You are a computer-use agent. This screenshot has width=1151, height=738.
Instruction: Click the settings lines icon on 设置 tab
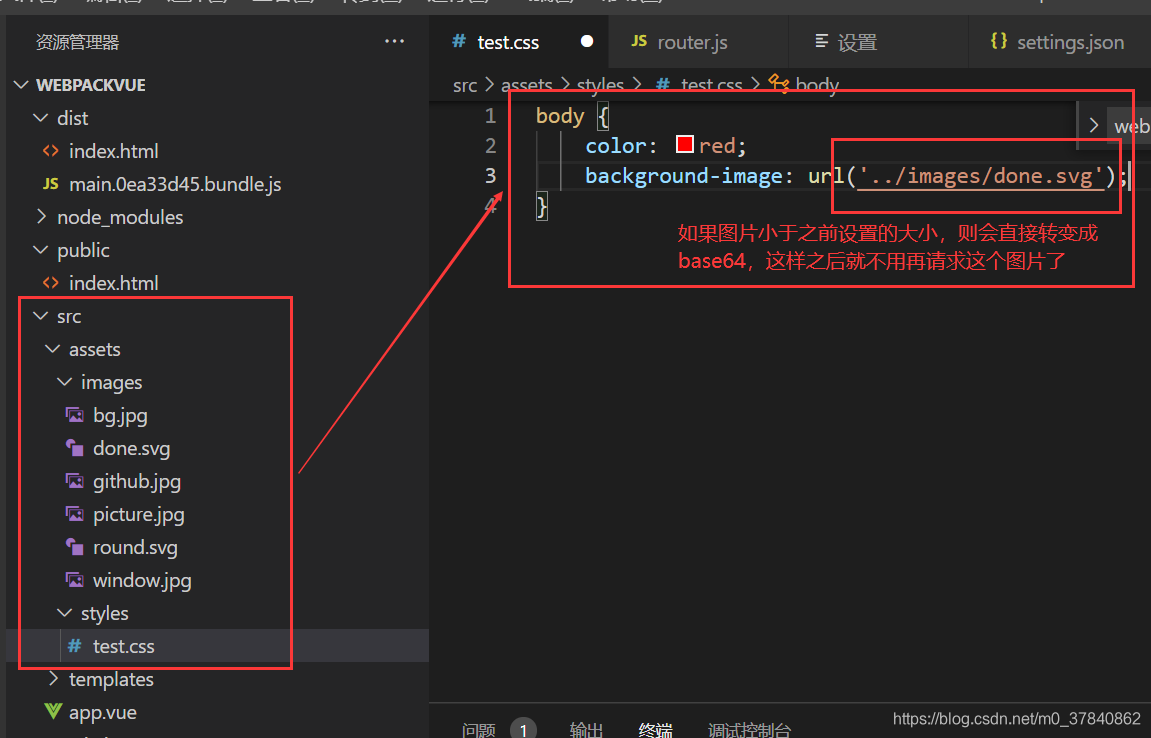click(821, 41)
